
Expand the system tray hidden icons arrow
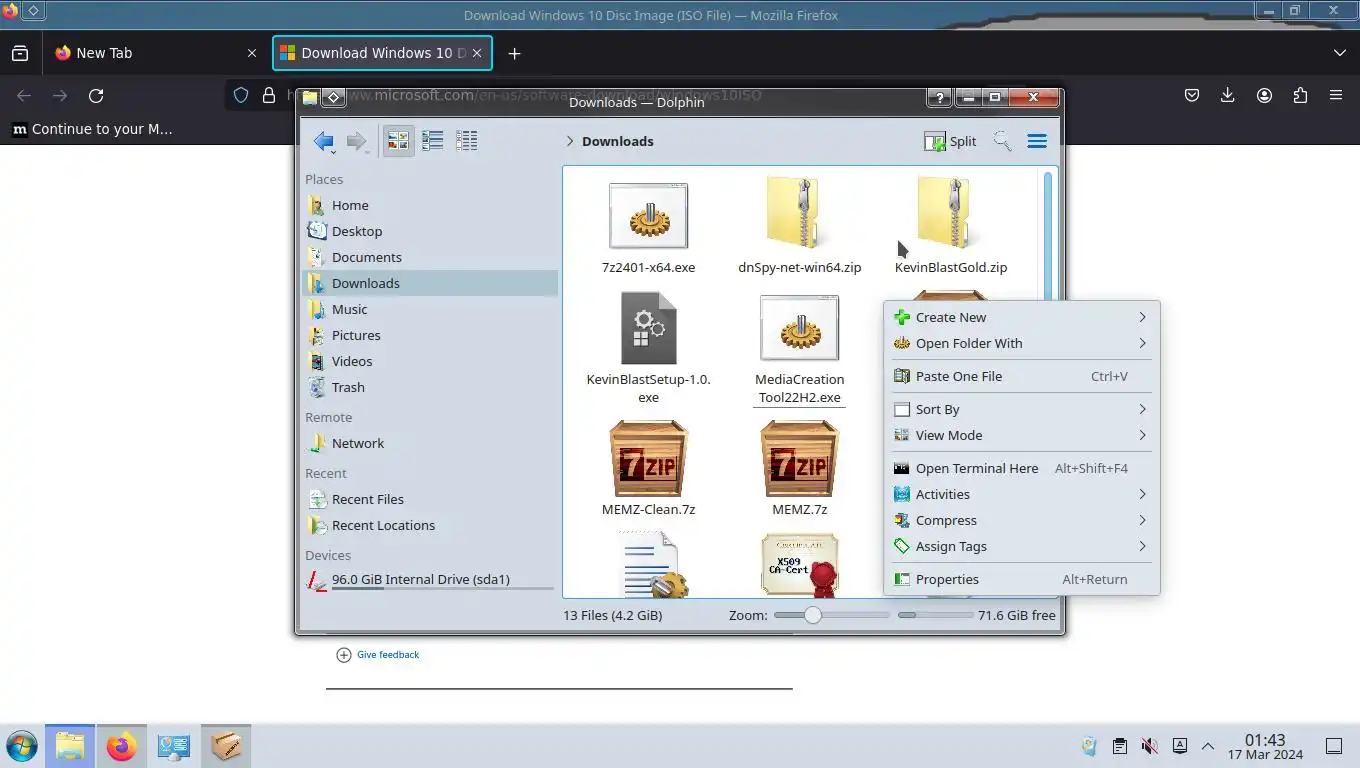coord(1208,746)
